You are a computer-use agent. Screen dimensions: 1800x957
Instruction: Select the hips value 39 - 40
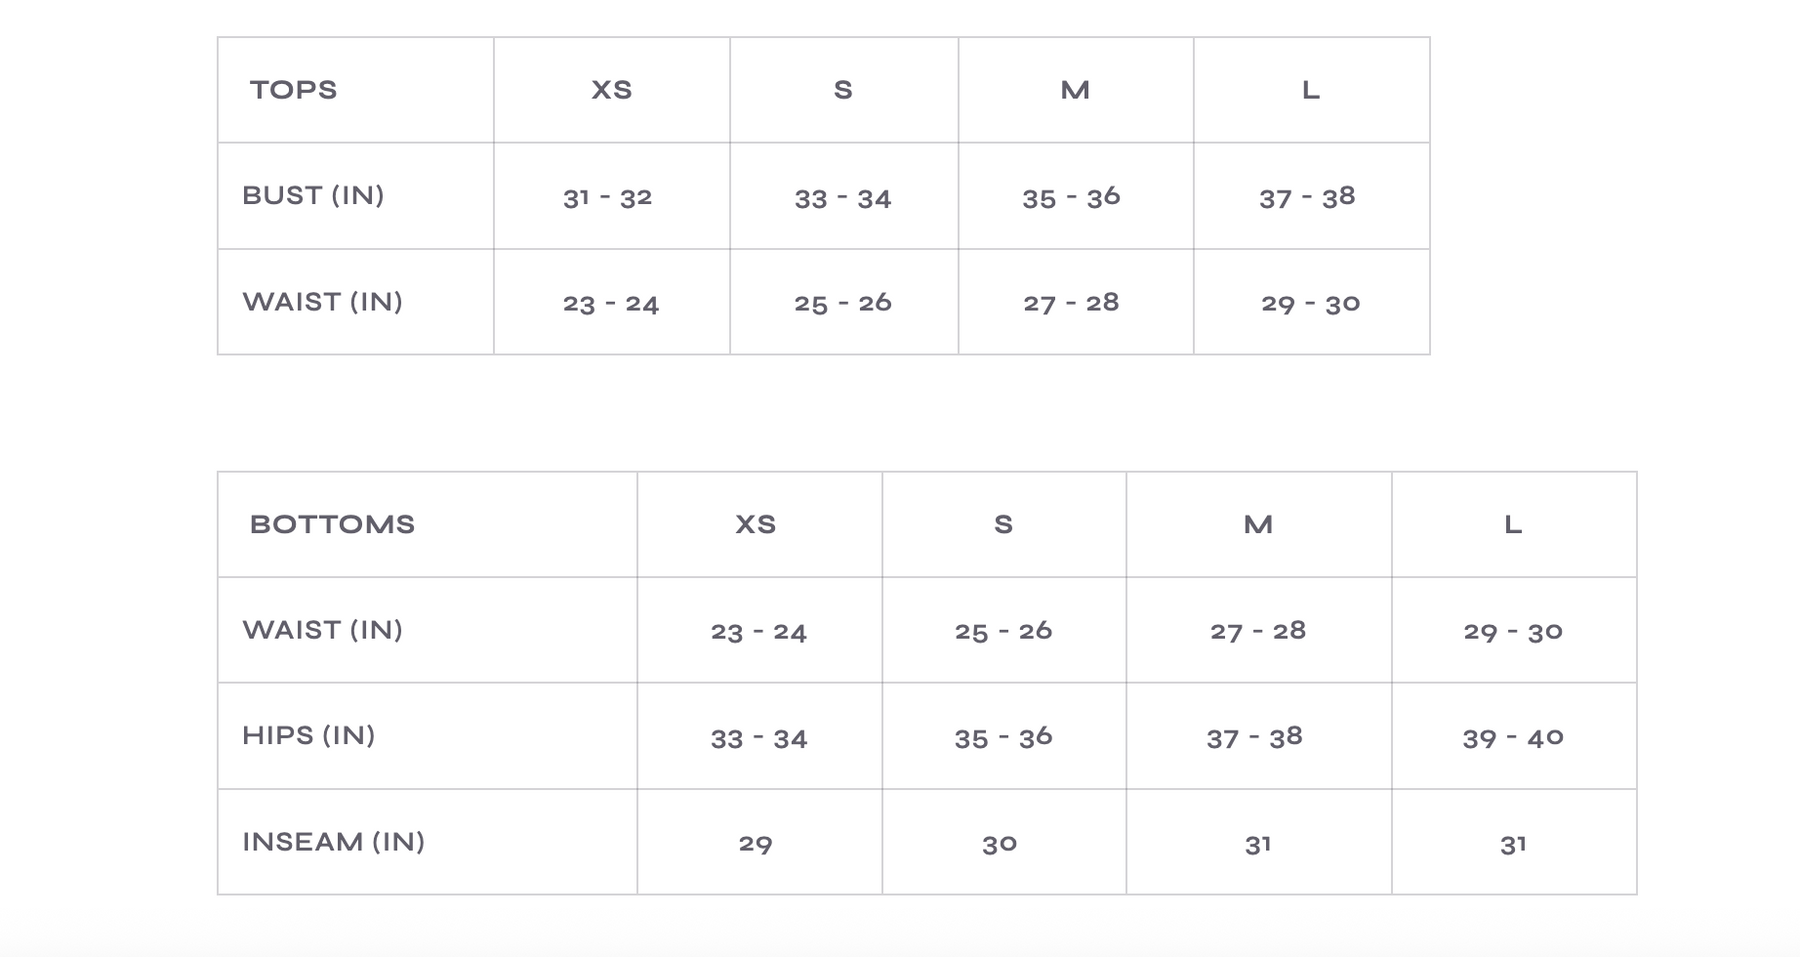coord(1512,738)
